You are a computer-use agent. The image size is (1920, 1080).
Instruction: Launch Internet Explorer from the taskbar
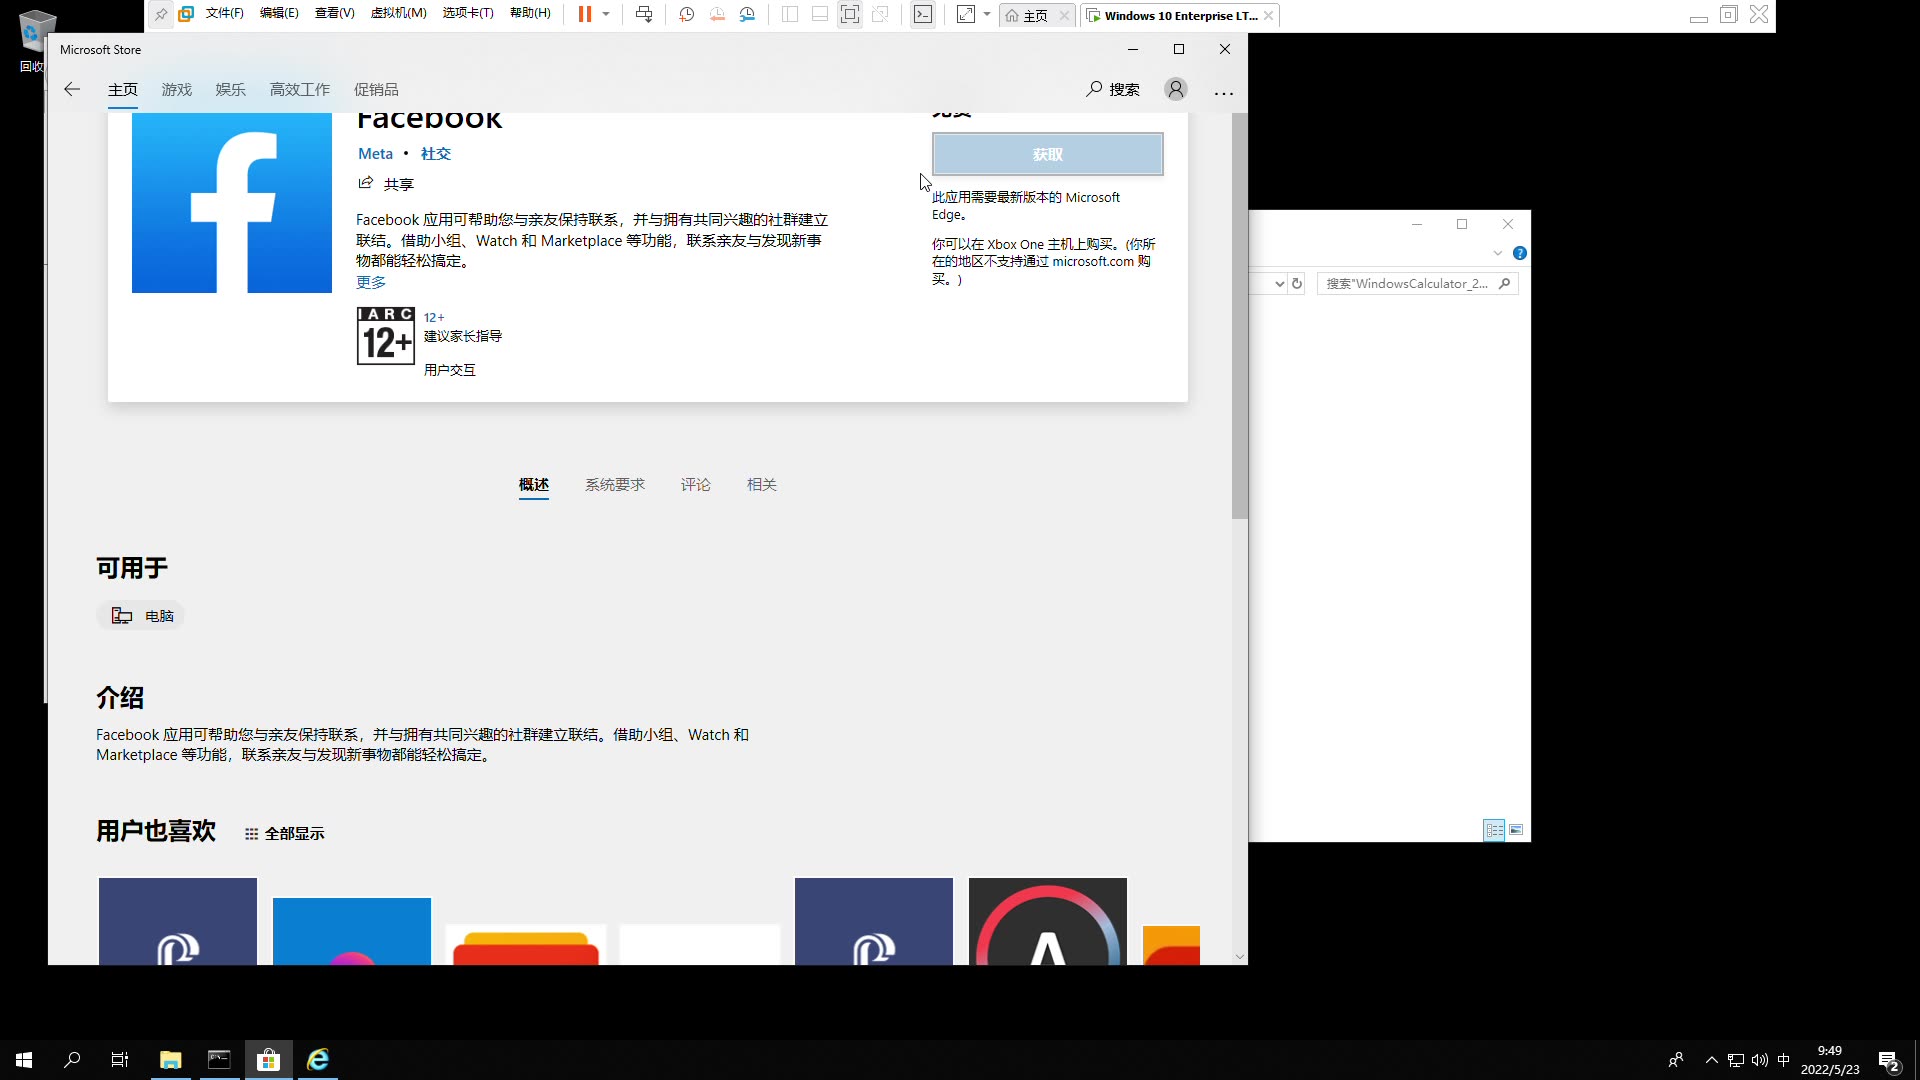[317, 1059]
